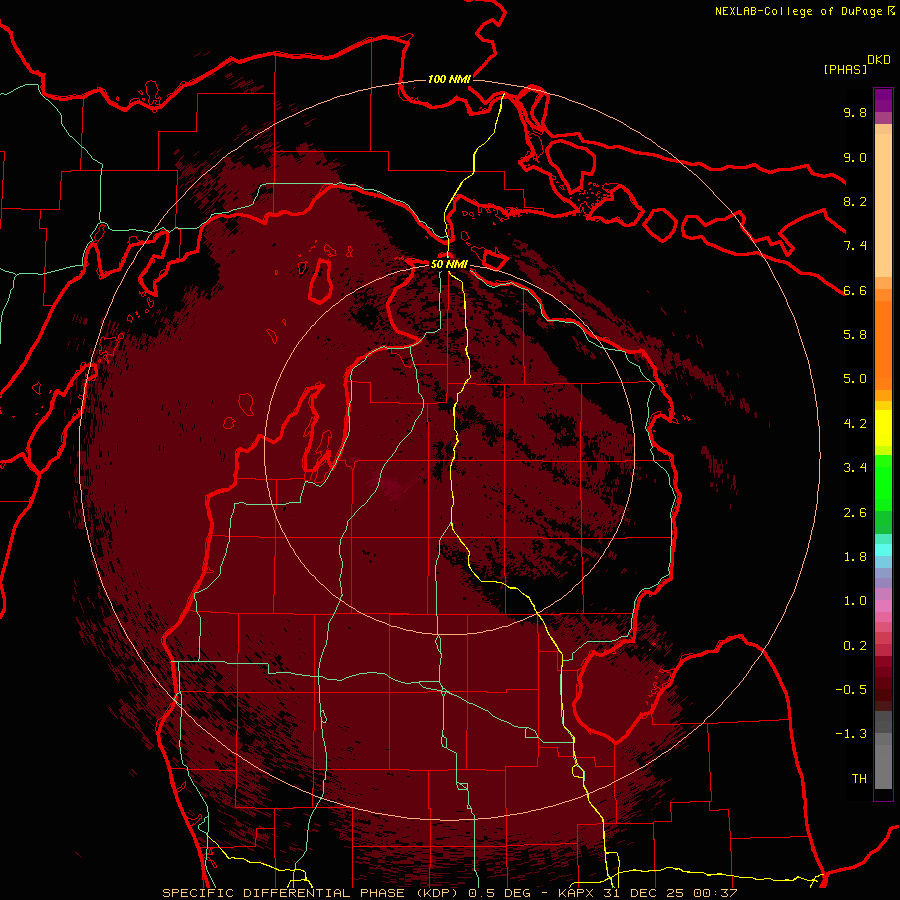
Task: Click the 50 NMI range ring label
Action: (449, 264)
